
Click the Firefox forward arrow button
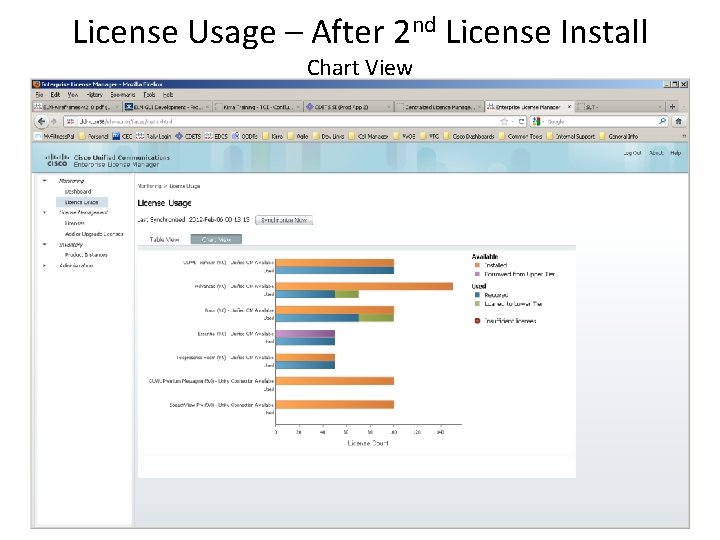54,121
